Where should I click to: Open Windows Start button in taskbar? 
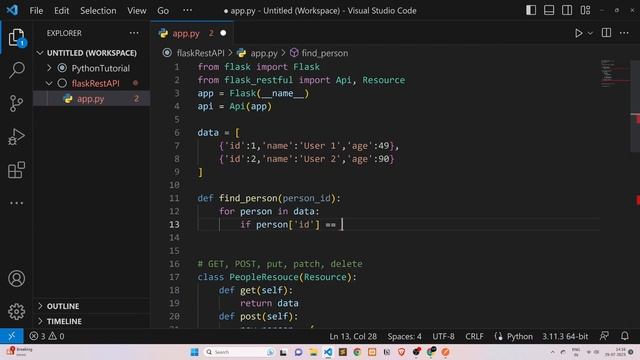(194, 352)
